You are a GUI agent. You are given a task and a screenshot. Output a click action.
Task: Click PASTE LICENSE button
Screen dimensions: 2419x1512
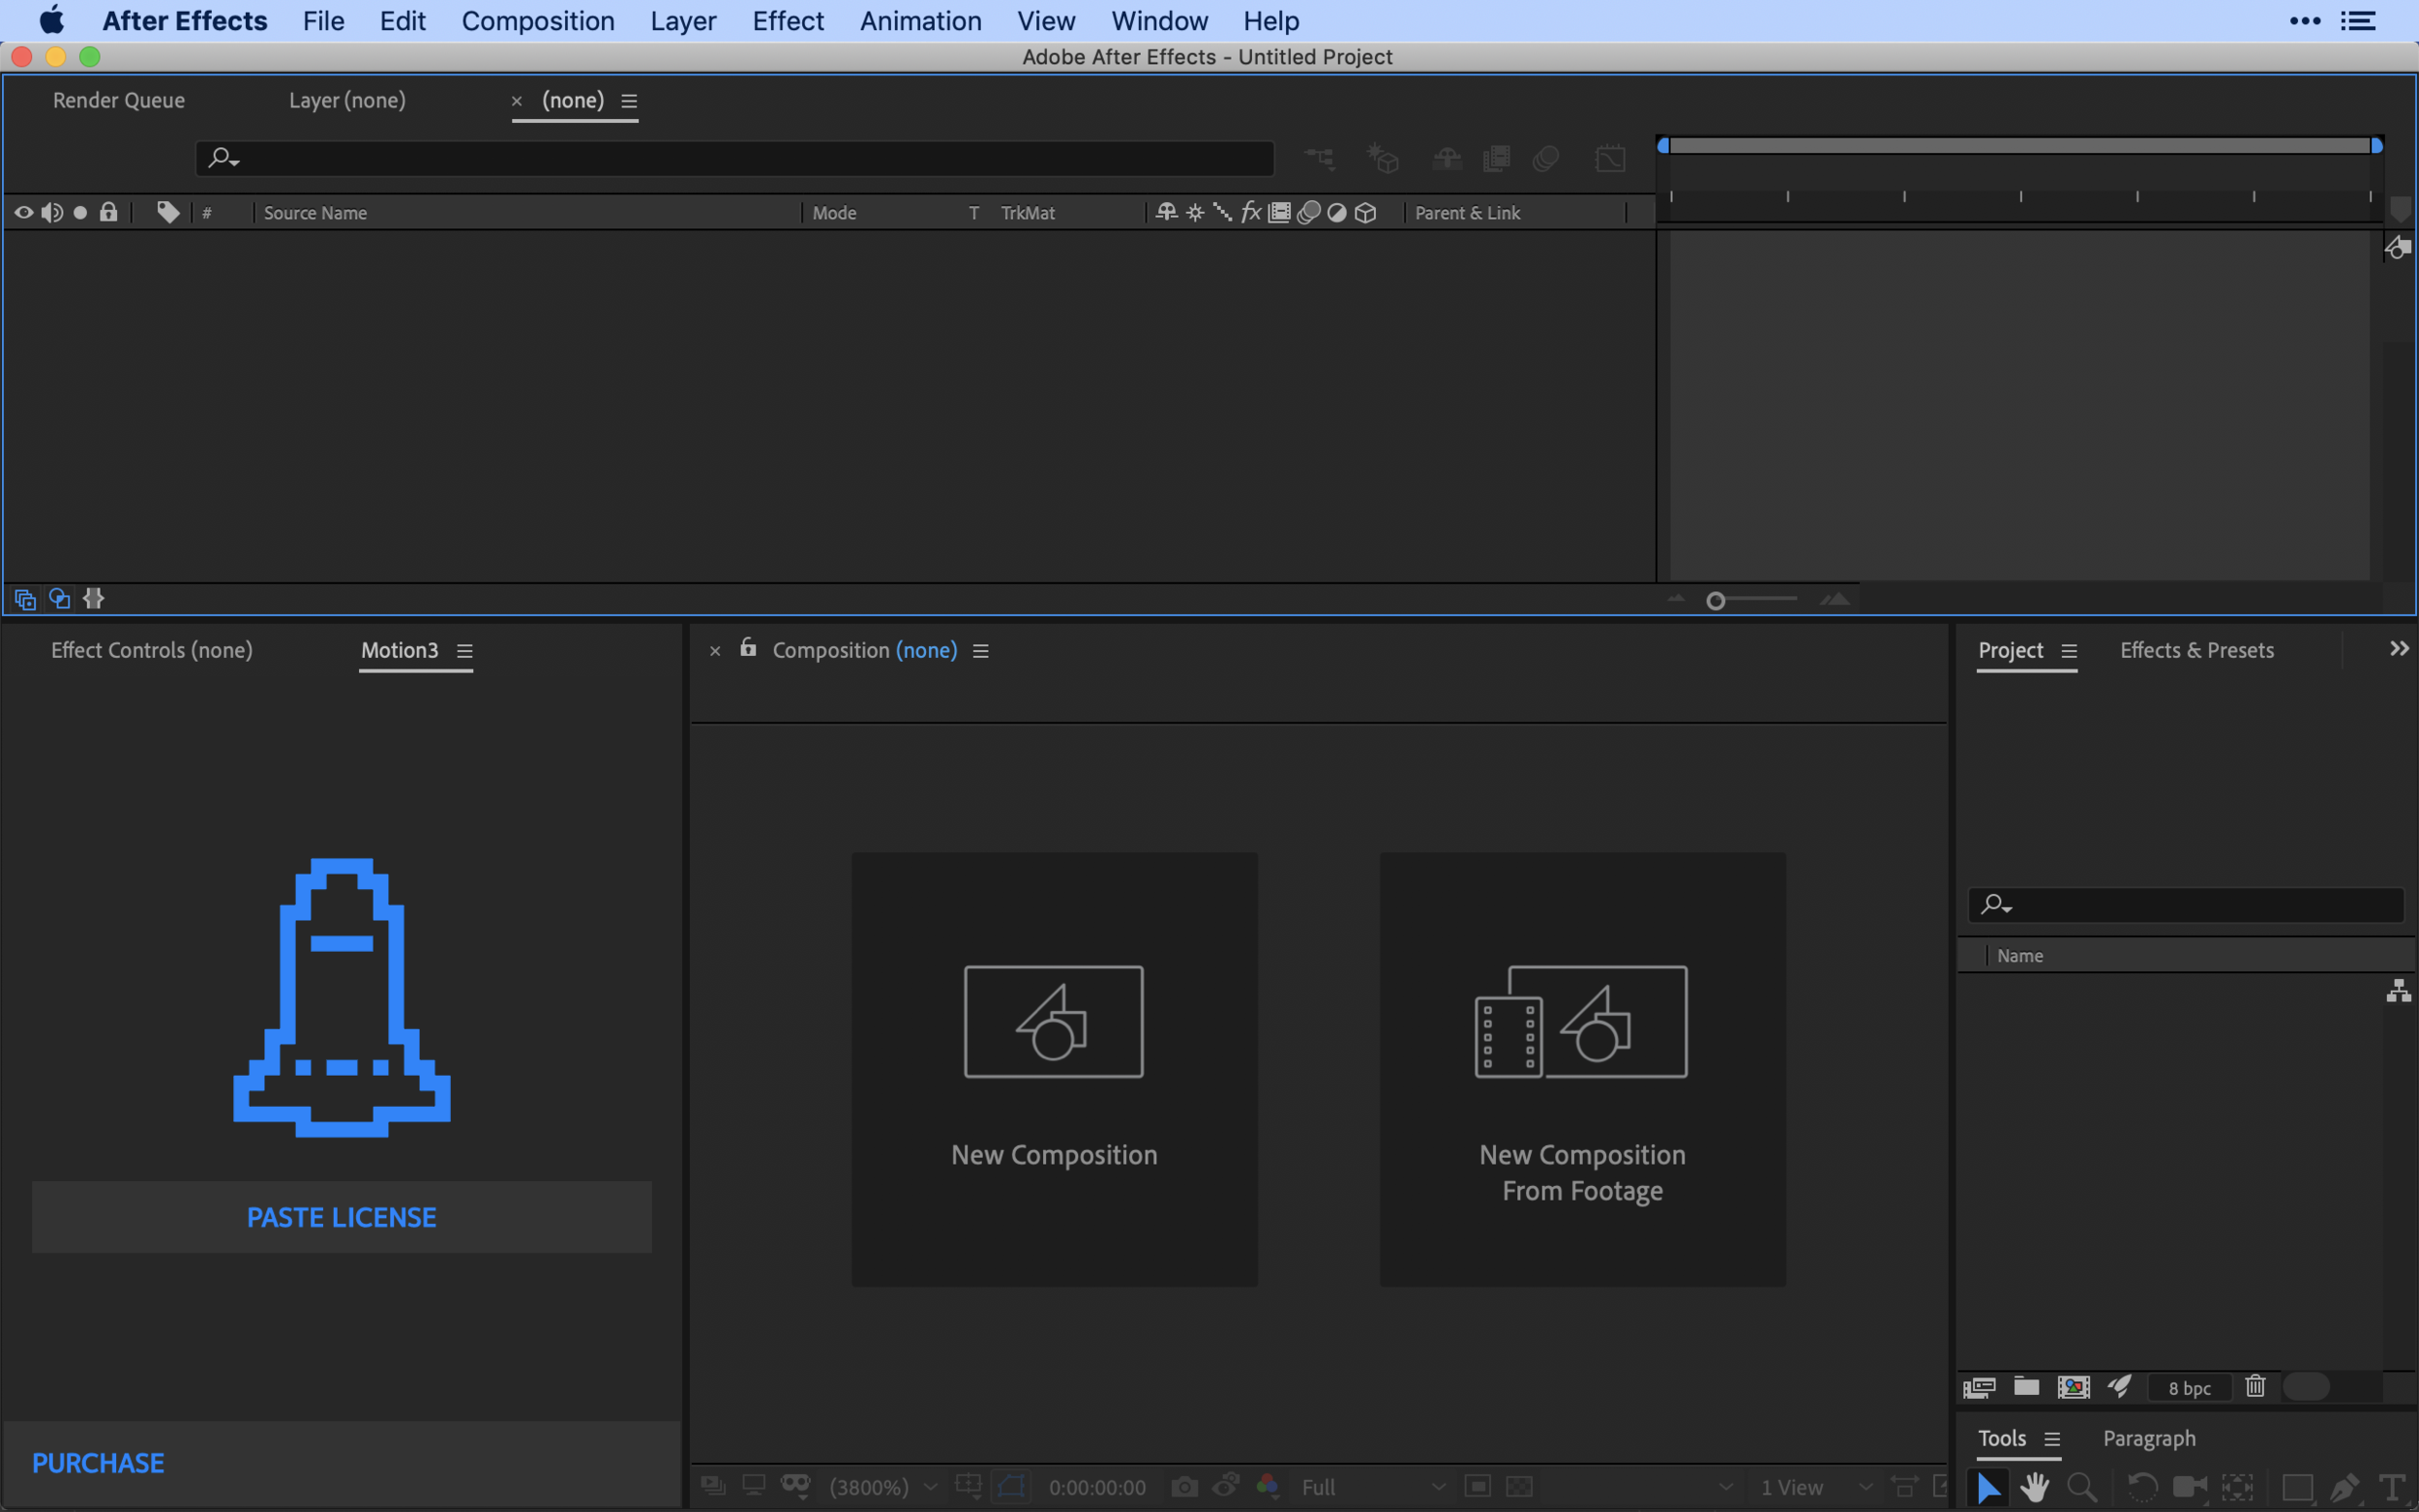342,1217
